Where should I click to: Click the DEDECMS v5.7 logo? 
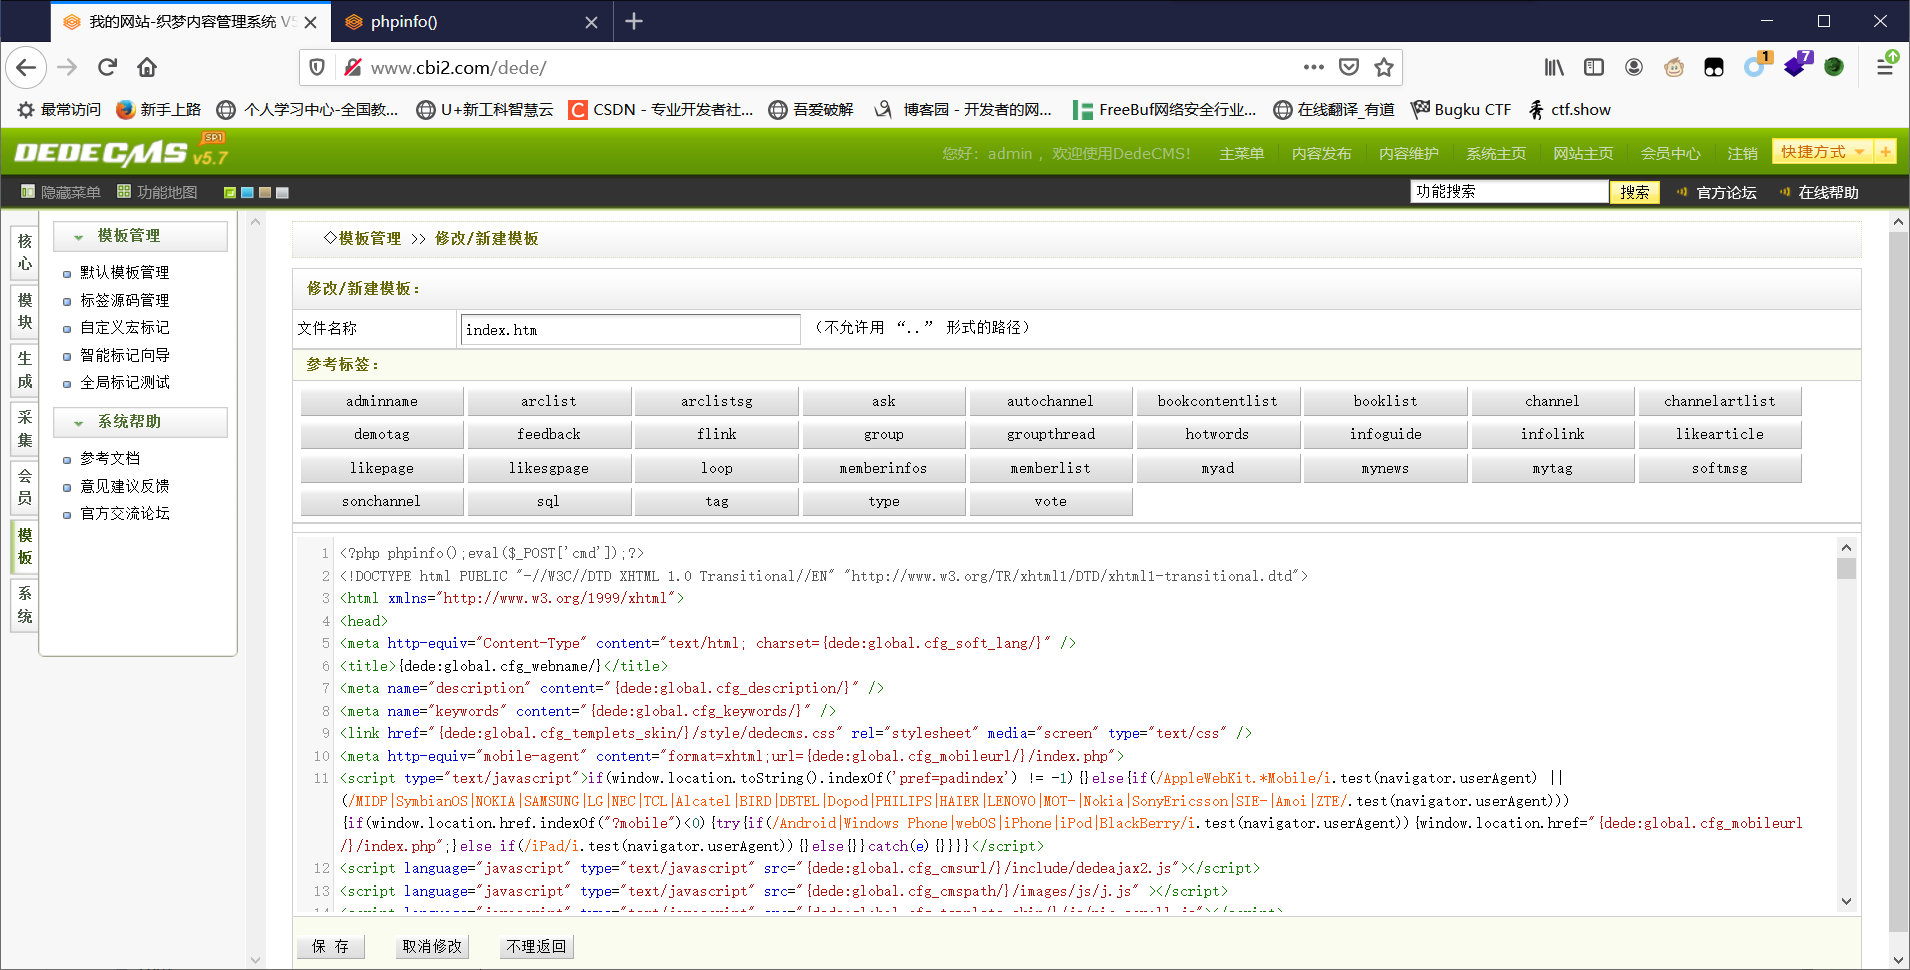[121, 152]
